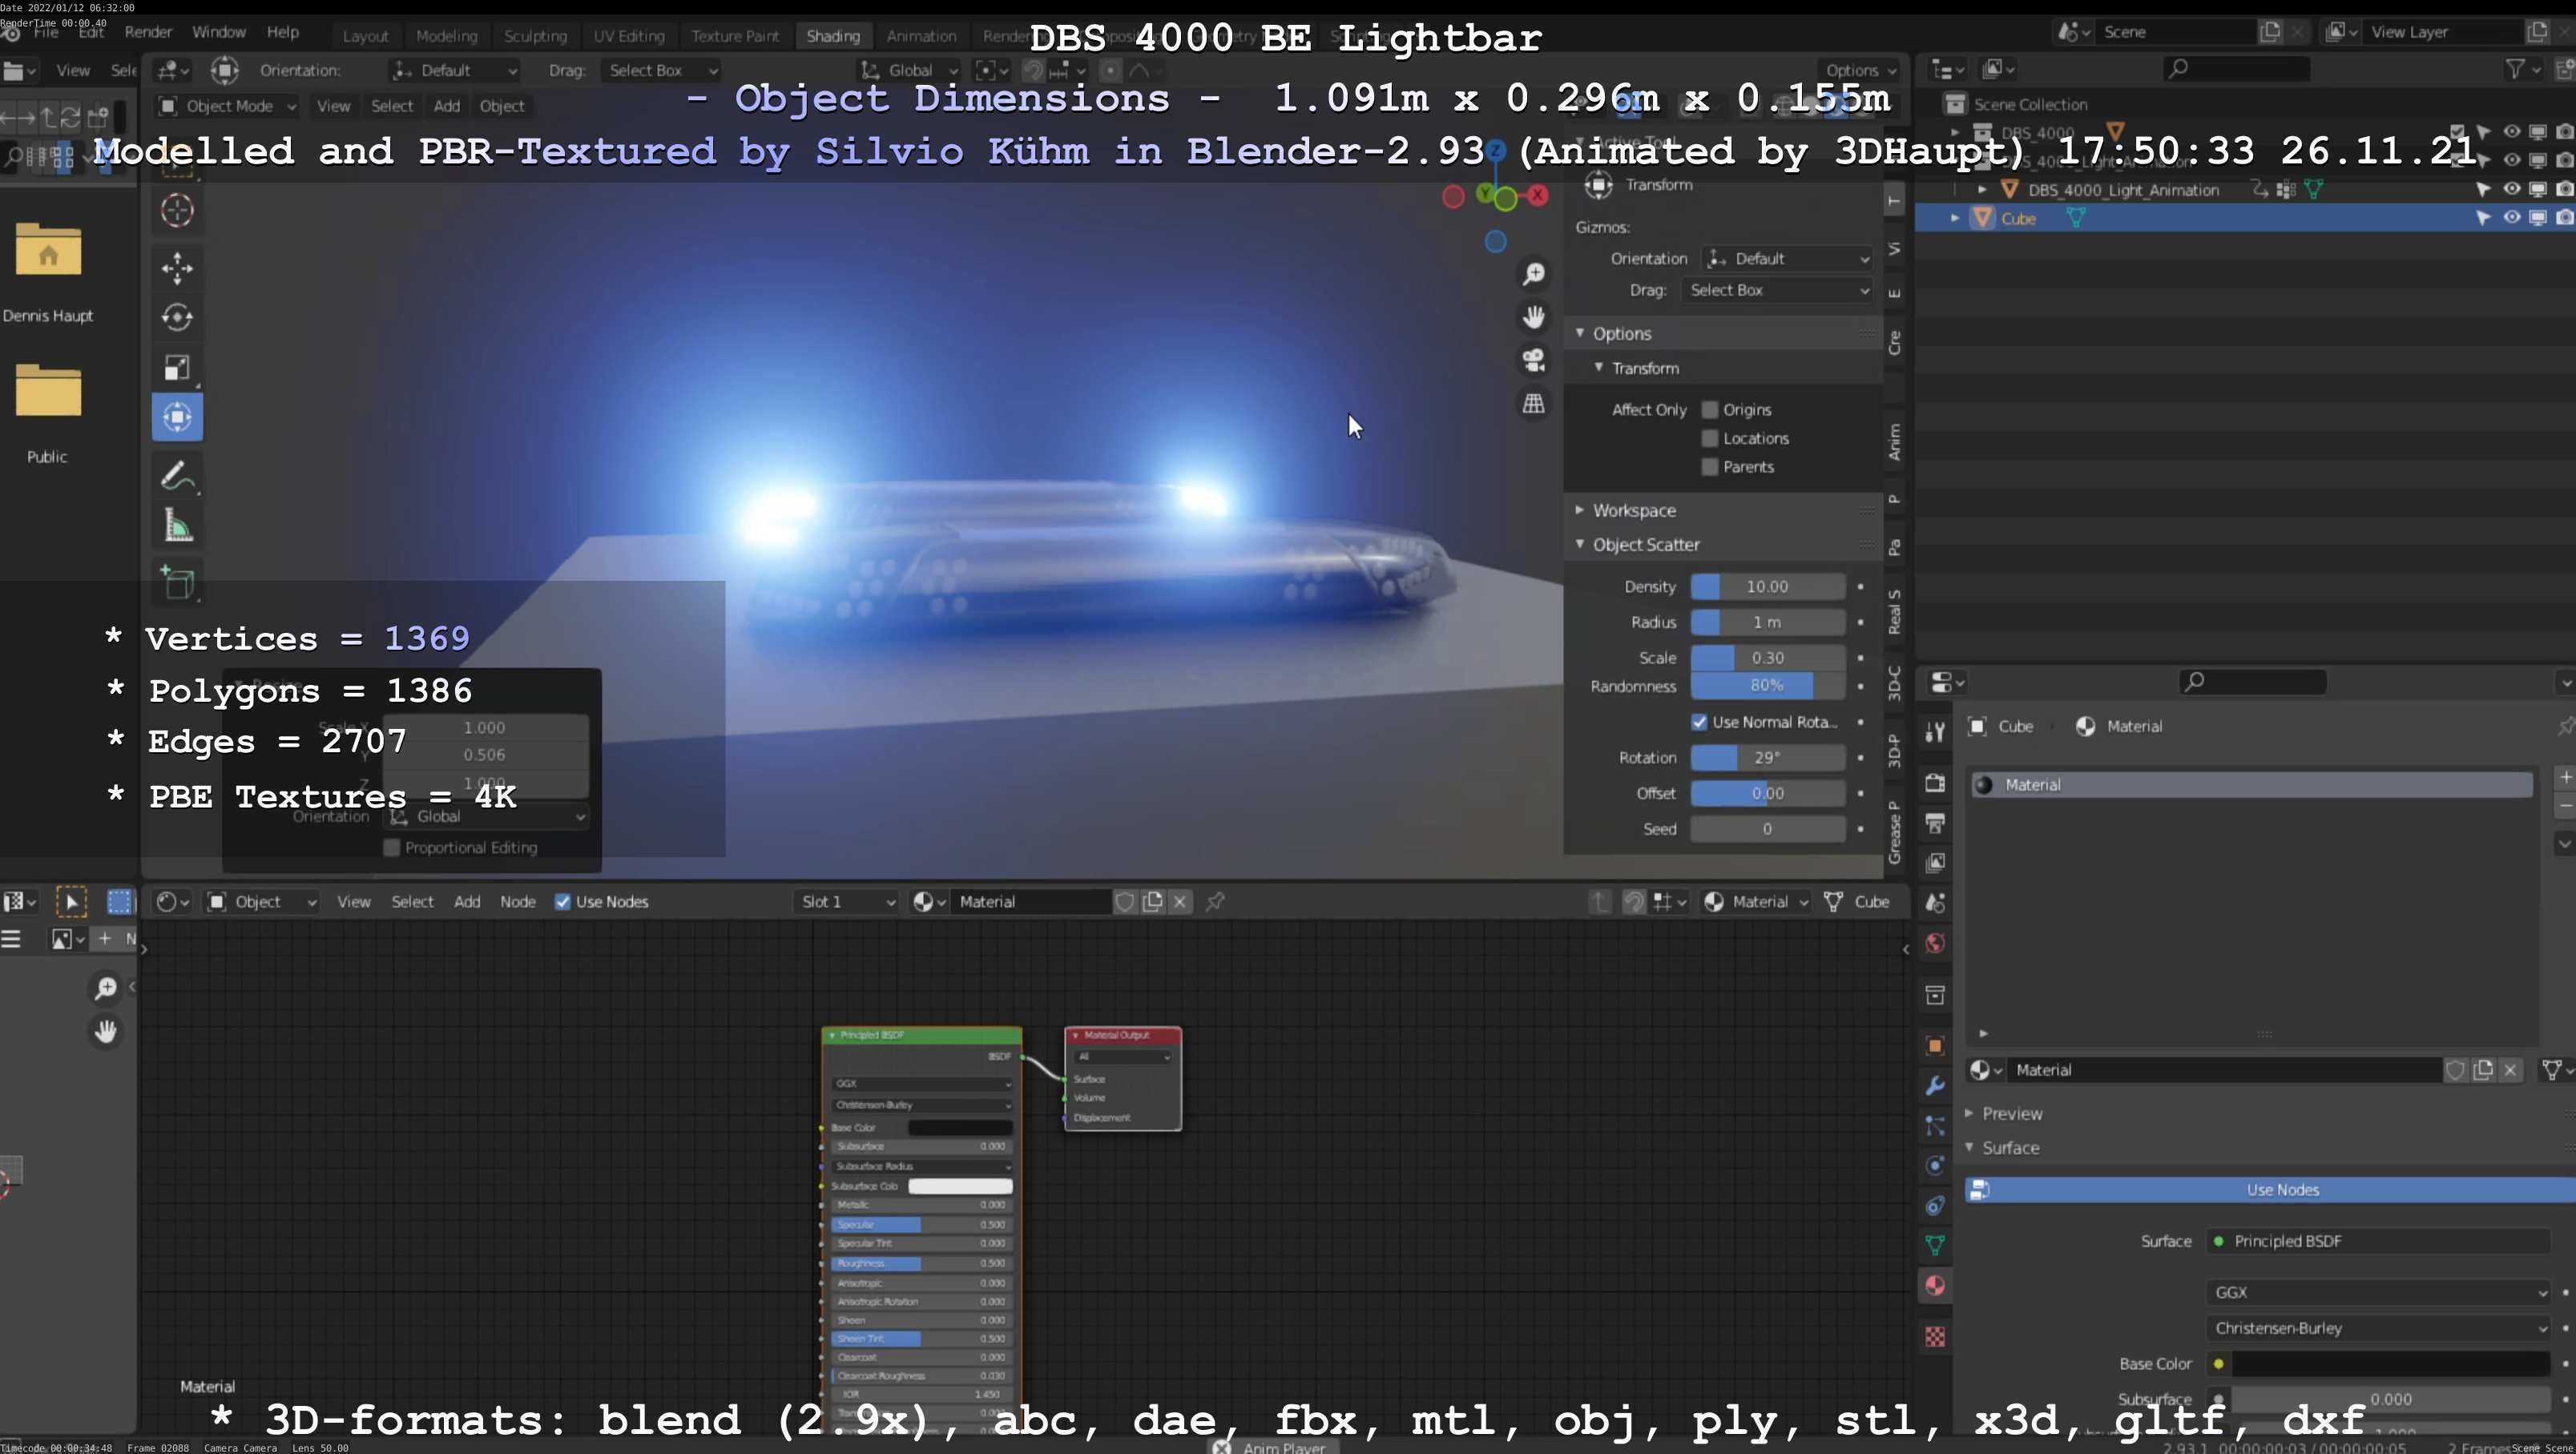This screenshot has width=2576, height=1454.
Task: Open the Node menu in node editor
Action: (518, 902)
